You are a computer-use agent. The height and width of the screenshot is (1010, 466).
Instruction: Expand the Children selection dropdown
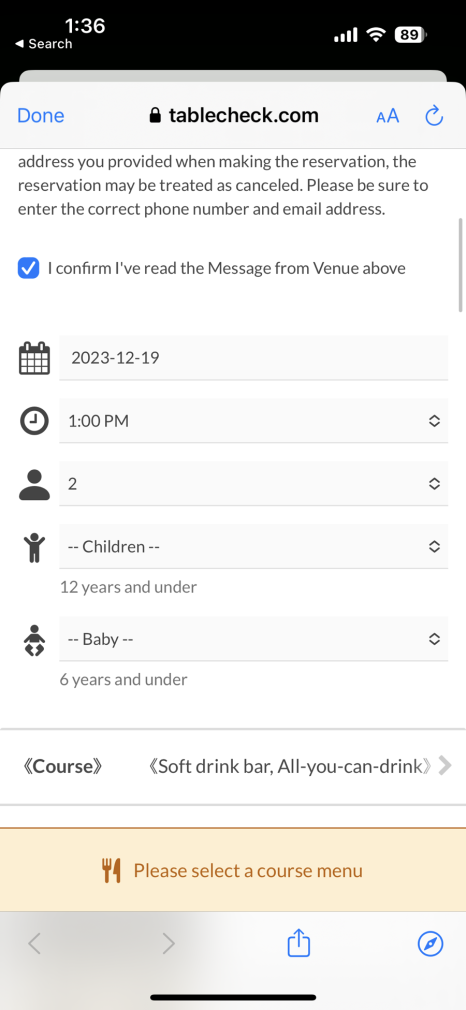[x=253, y=546]
